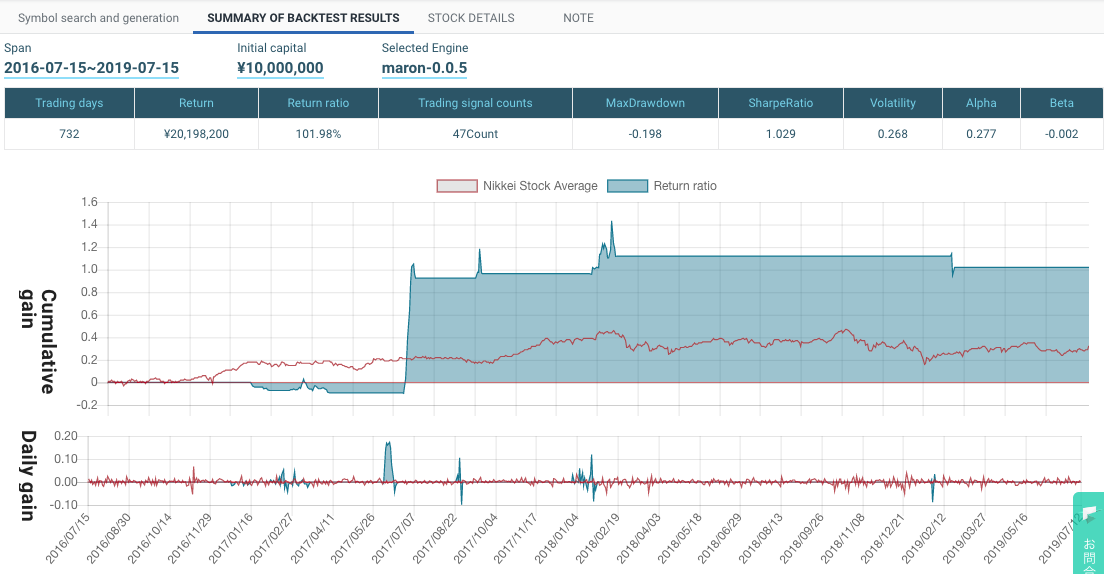Click the SharpeRatio column header
This screenshot has width=1104, height=574.
point(781,103)
